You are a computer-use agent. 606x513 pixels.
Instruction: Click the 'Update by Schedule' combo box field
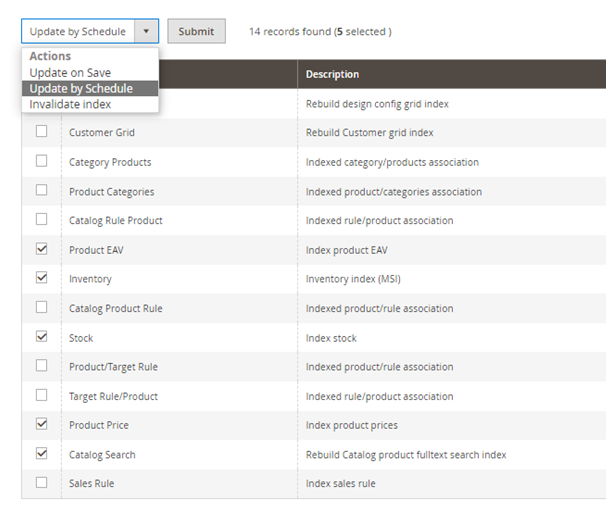pyautogui.click(x=77, y=31)
